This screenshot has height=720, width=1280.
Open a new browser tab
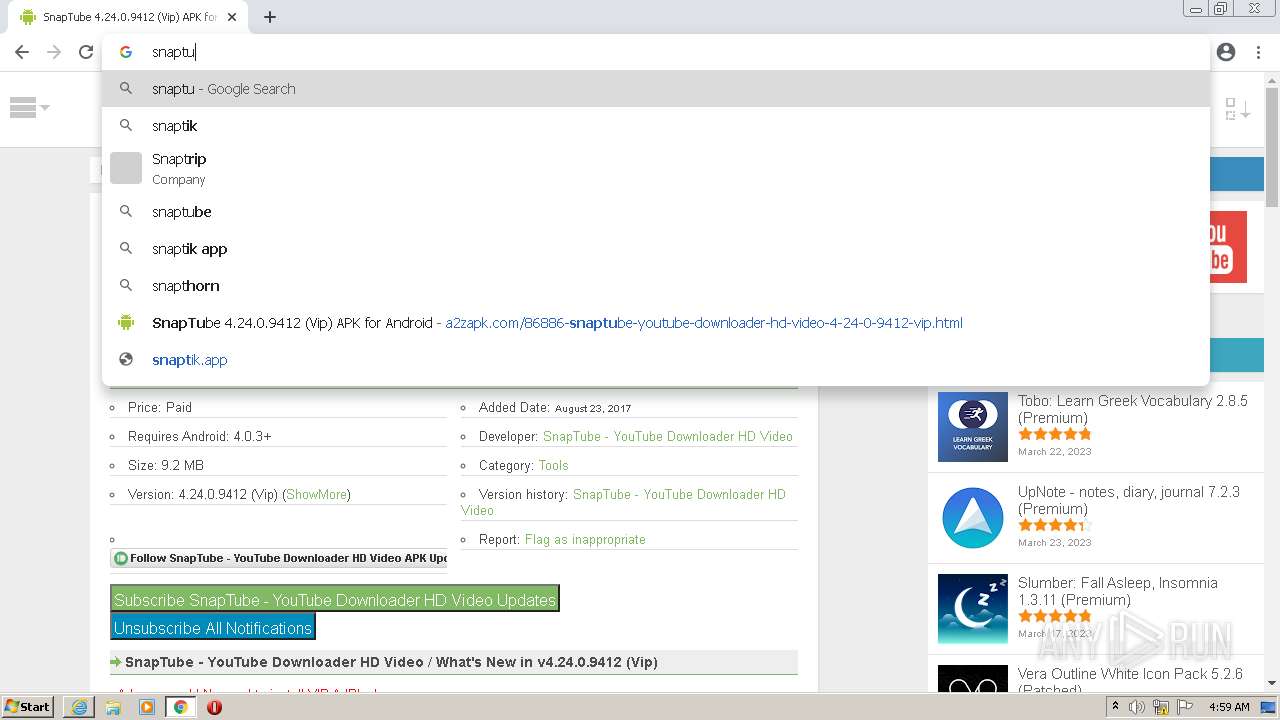[x=270, y=17]
